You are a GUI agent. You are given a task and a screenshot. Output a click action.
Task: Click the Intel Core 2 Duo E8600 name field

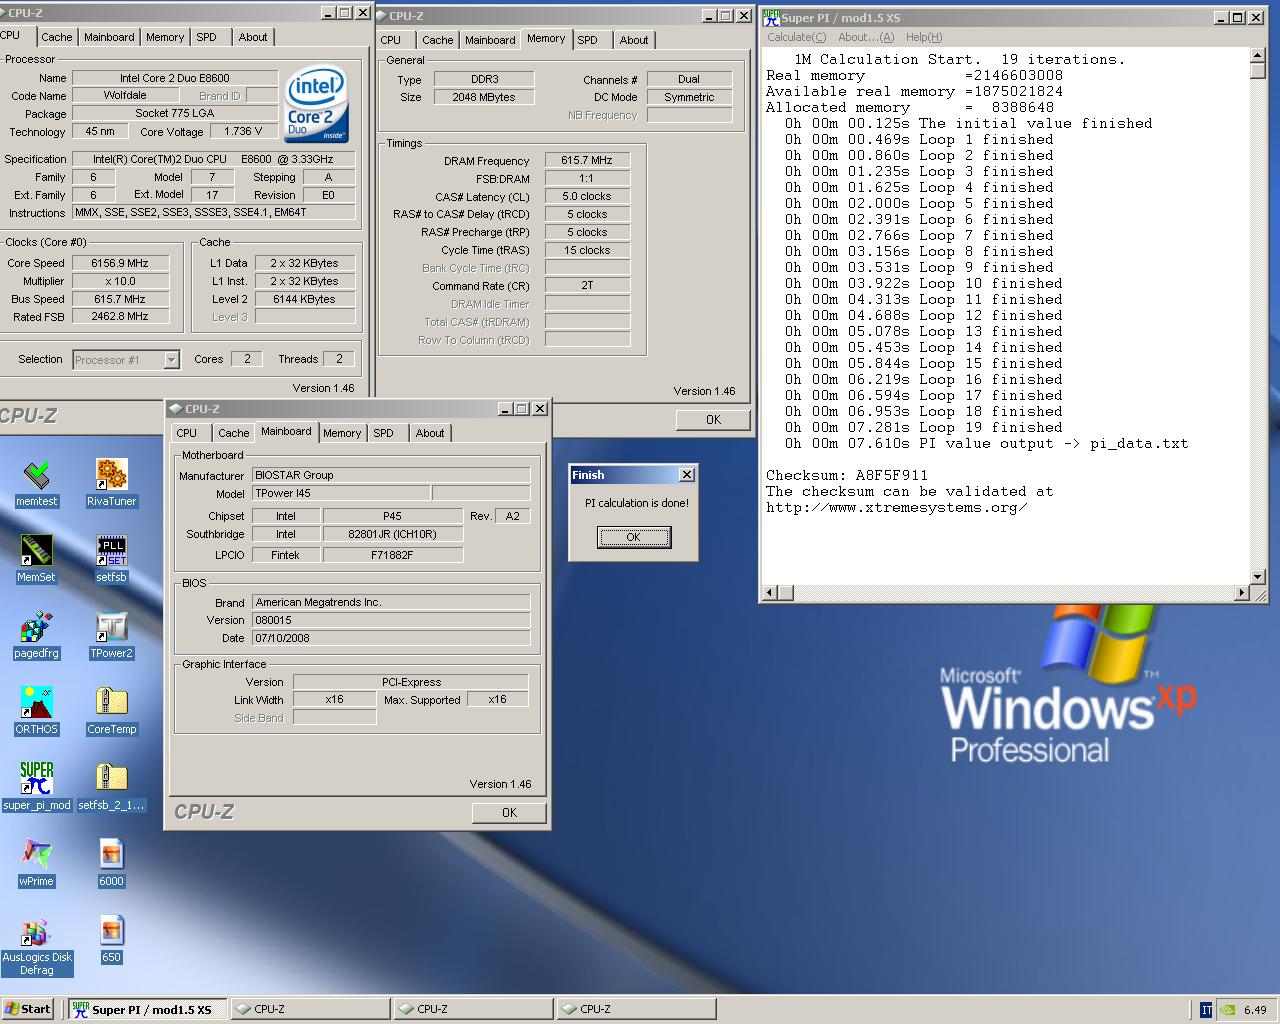(174, 78)
